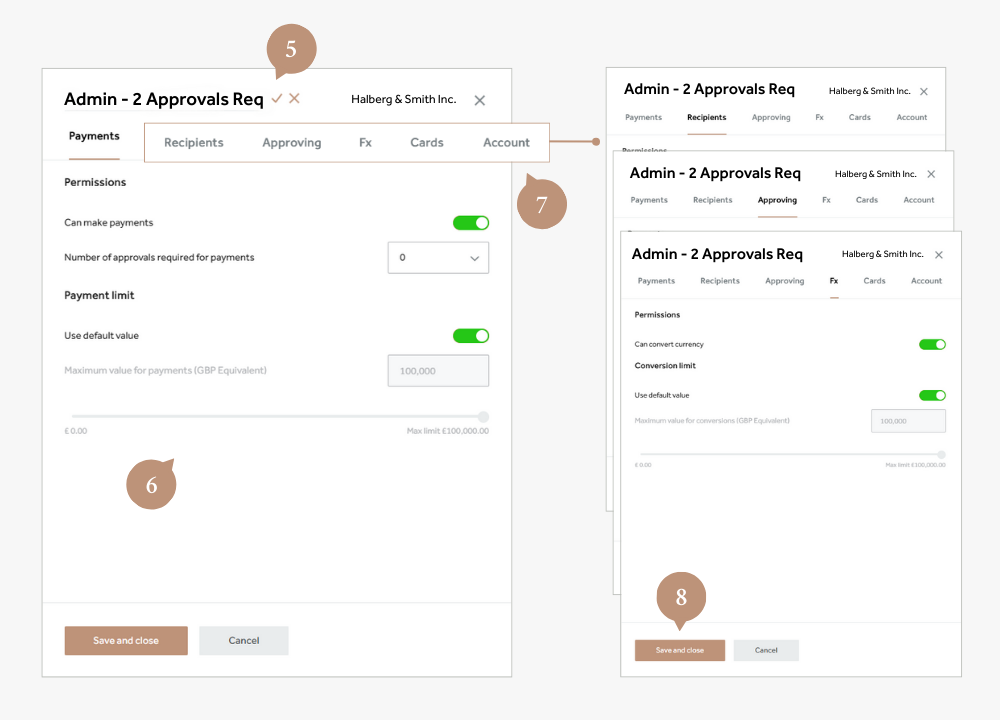Select Payments tab in Fx dialog
Image resolution: width=1000 pixels, height=720 pixels.
coord(656,281)
